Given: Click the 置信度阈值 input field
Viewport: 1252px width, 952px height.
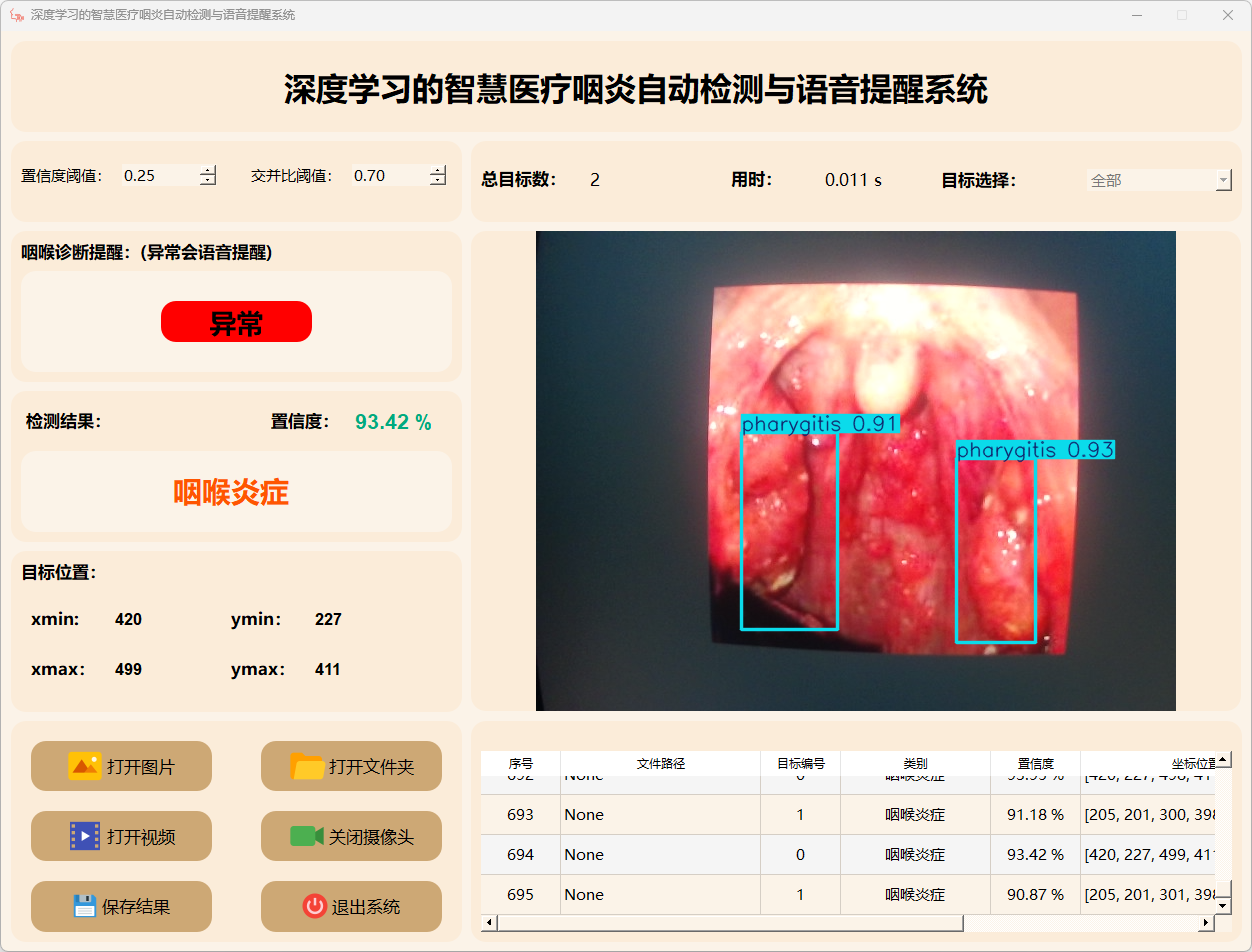Looking at the screenshot, I should click(158, 176).
